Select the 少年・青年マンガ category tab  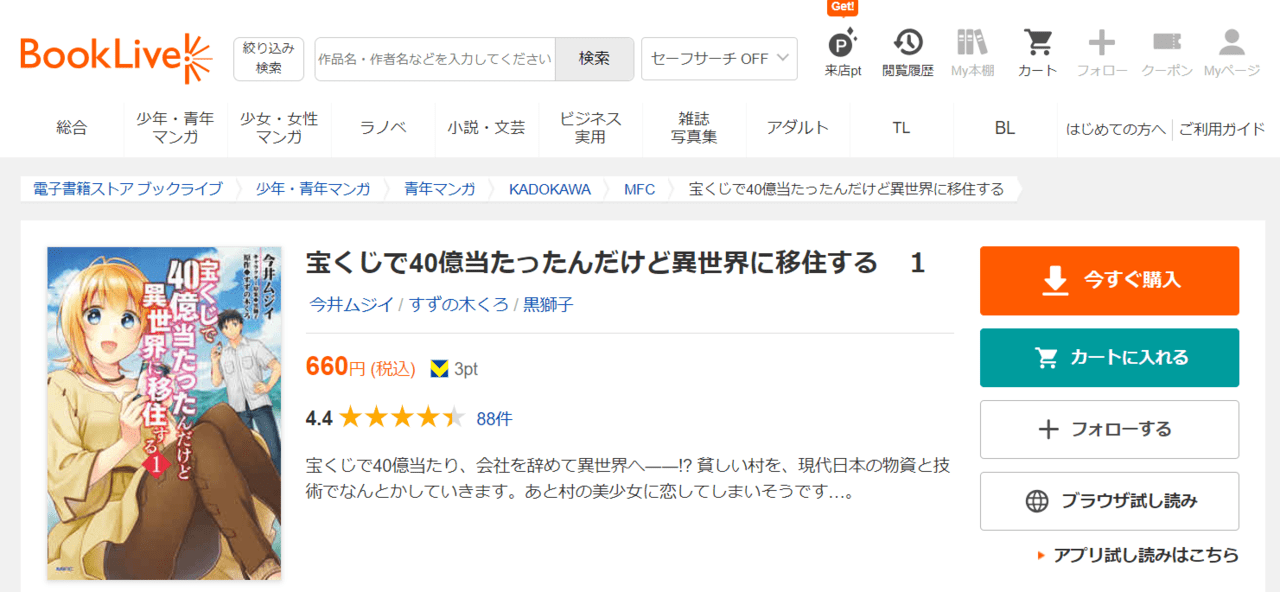(175, 128)
